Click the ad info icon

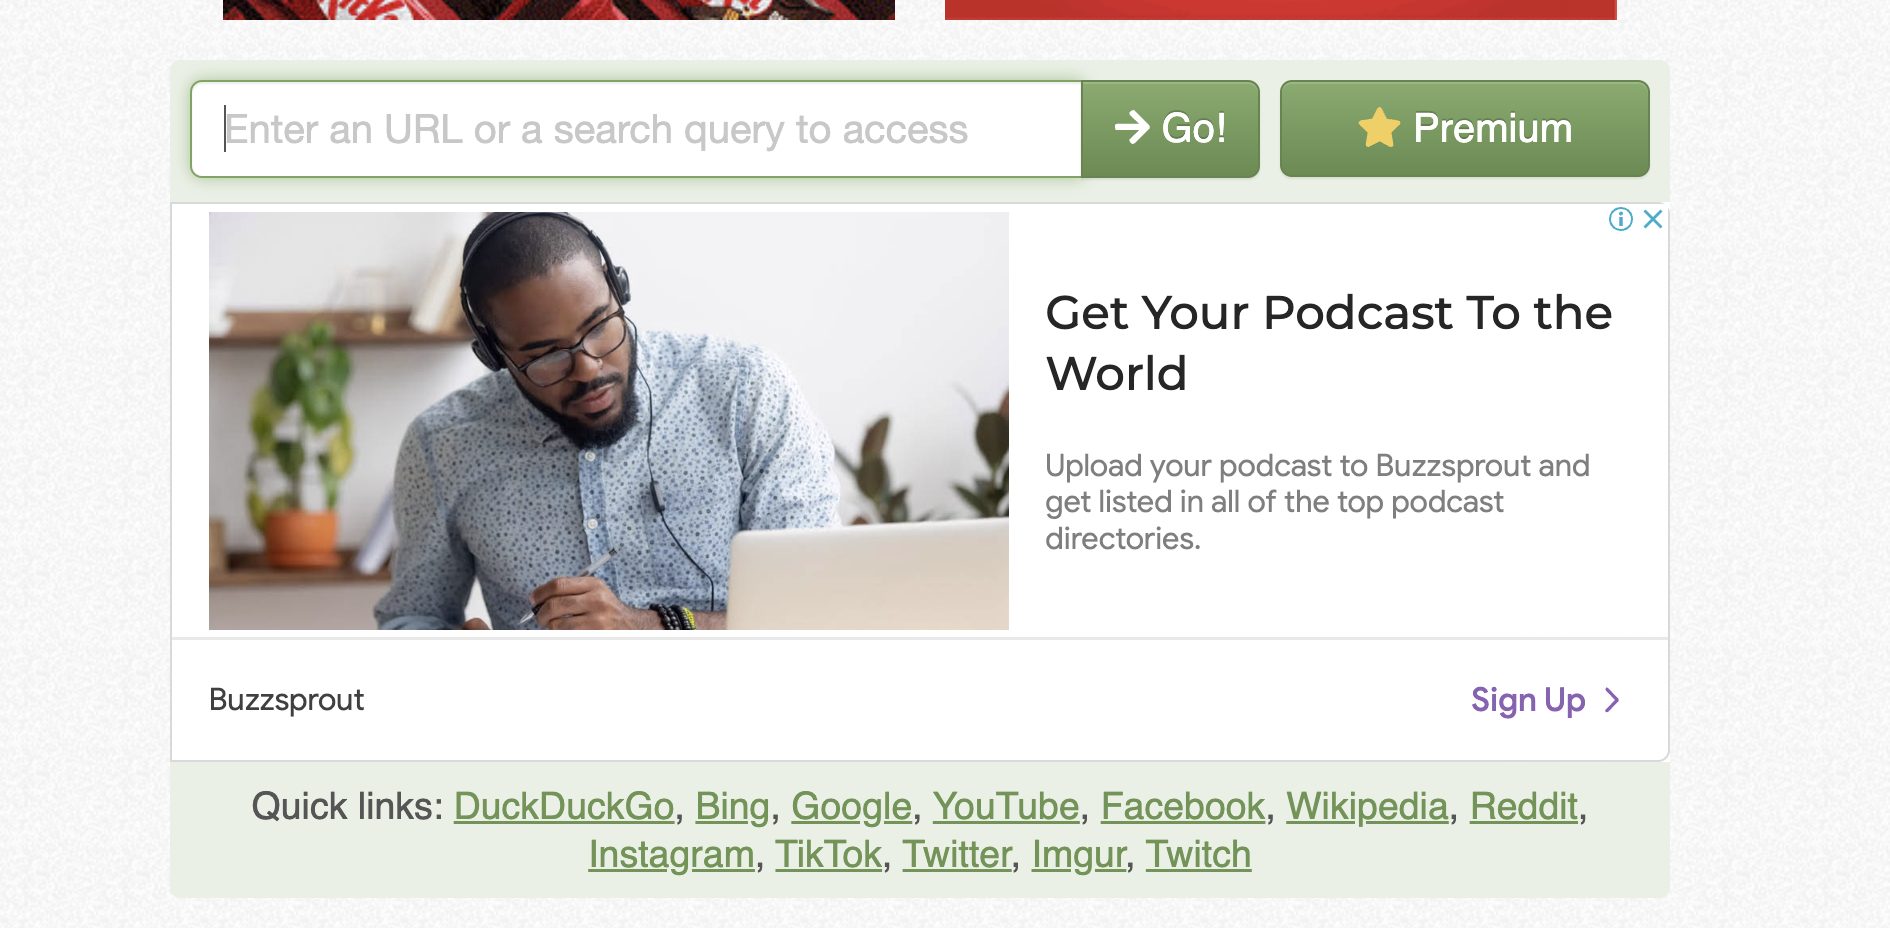point(1620,219)
